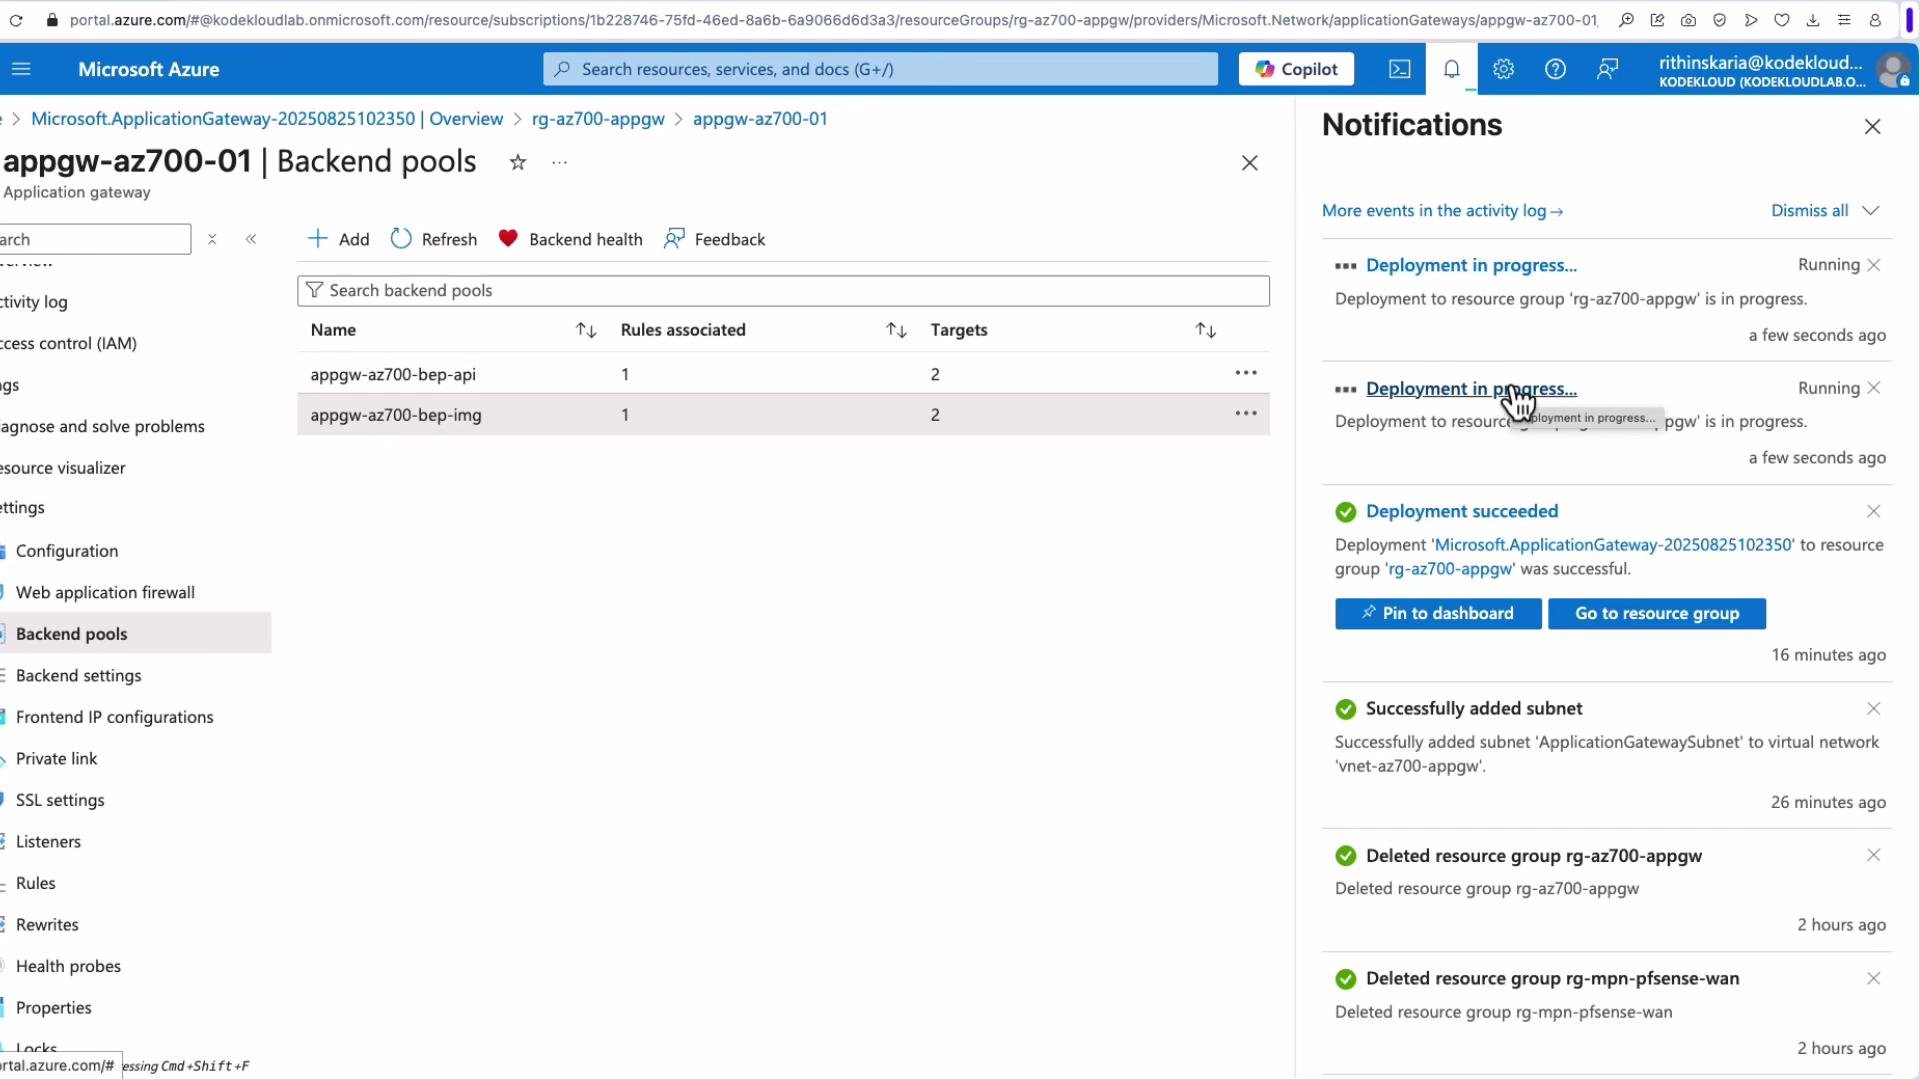Open context menu for appgw-az700-bep-api row
The image size is (1920, 1080).
(x=1246, y=373)
